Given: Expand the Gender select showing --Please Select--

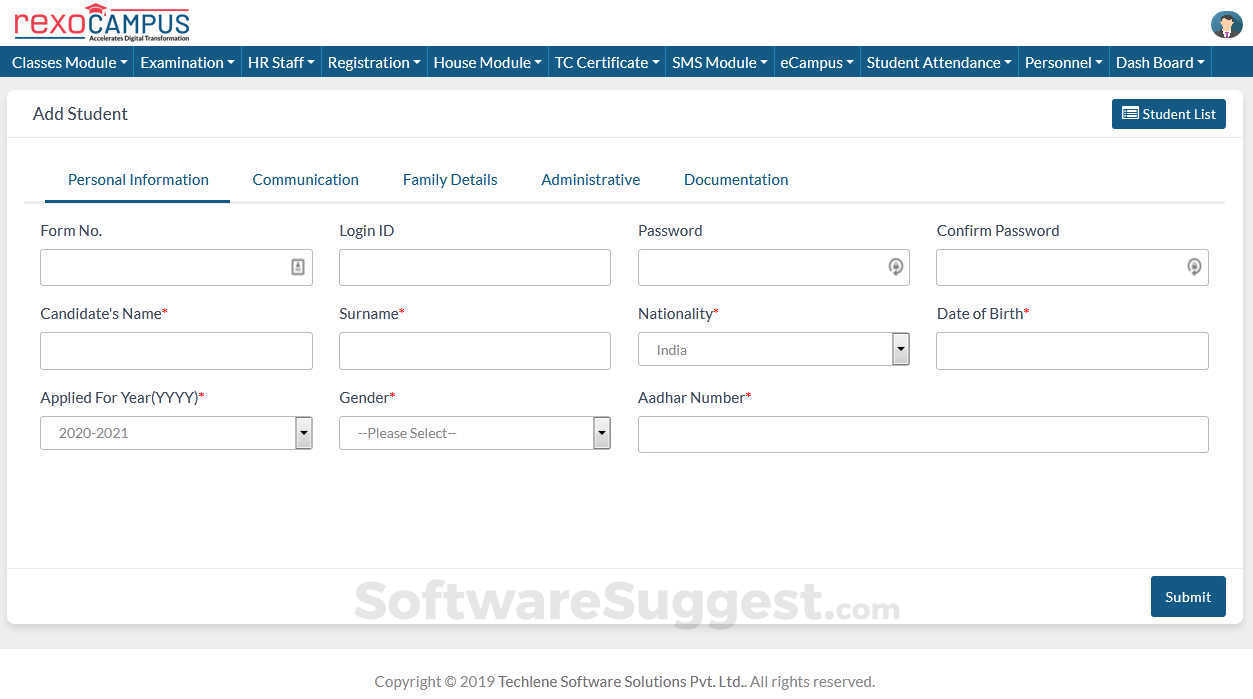Looking at the screenshot, I should coord(601,432).
